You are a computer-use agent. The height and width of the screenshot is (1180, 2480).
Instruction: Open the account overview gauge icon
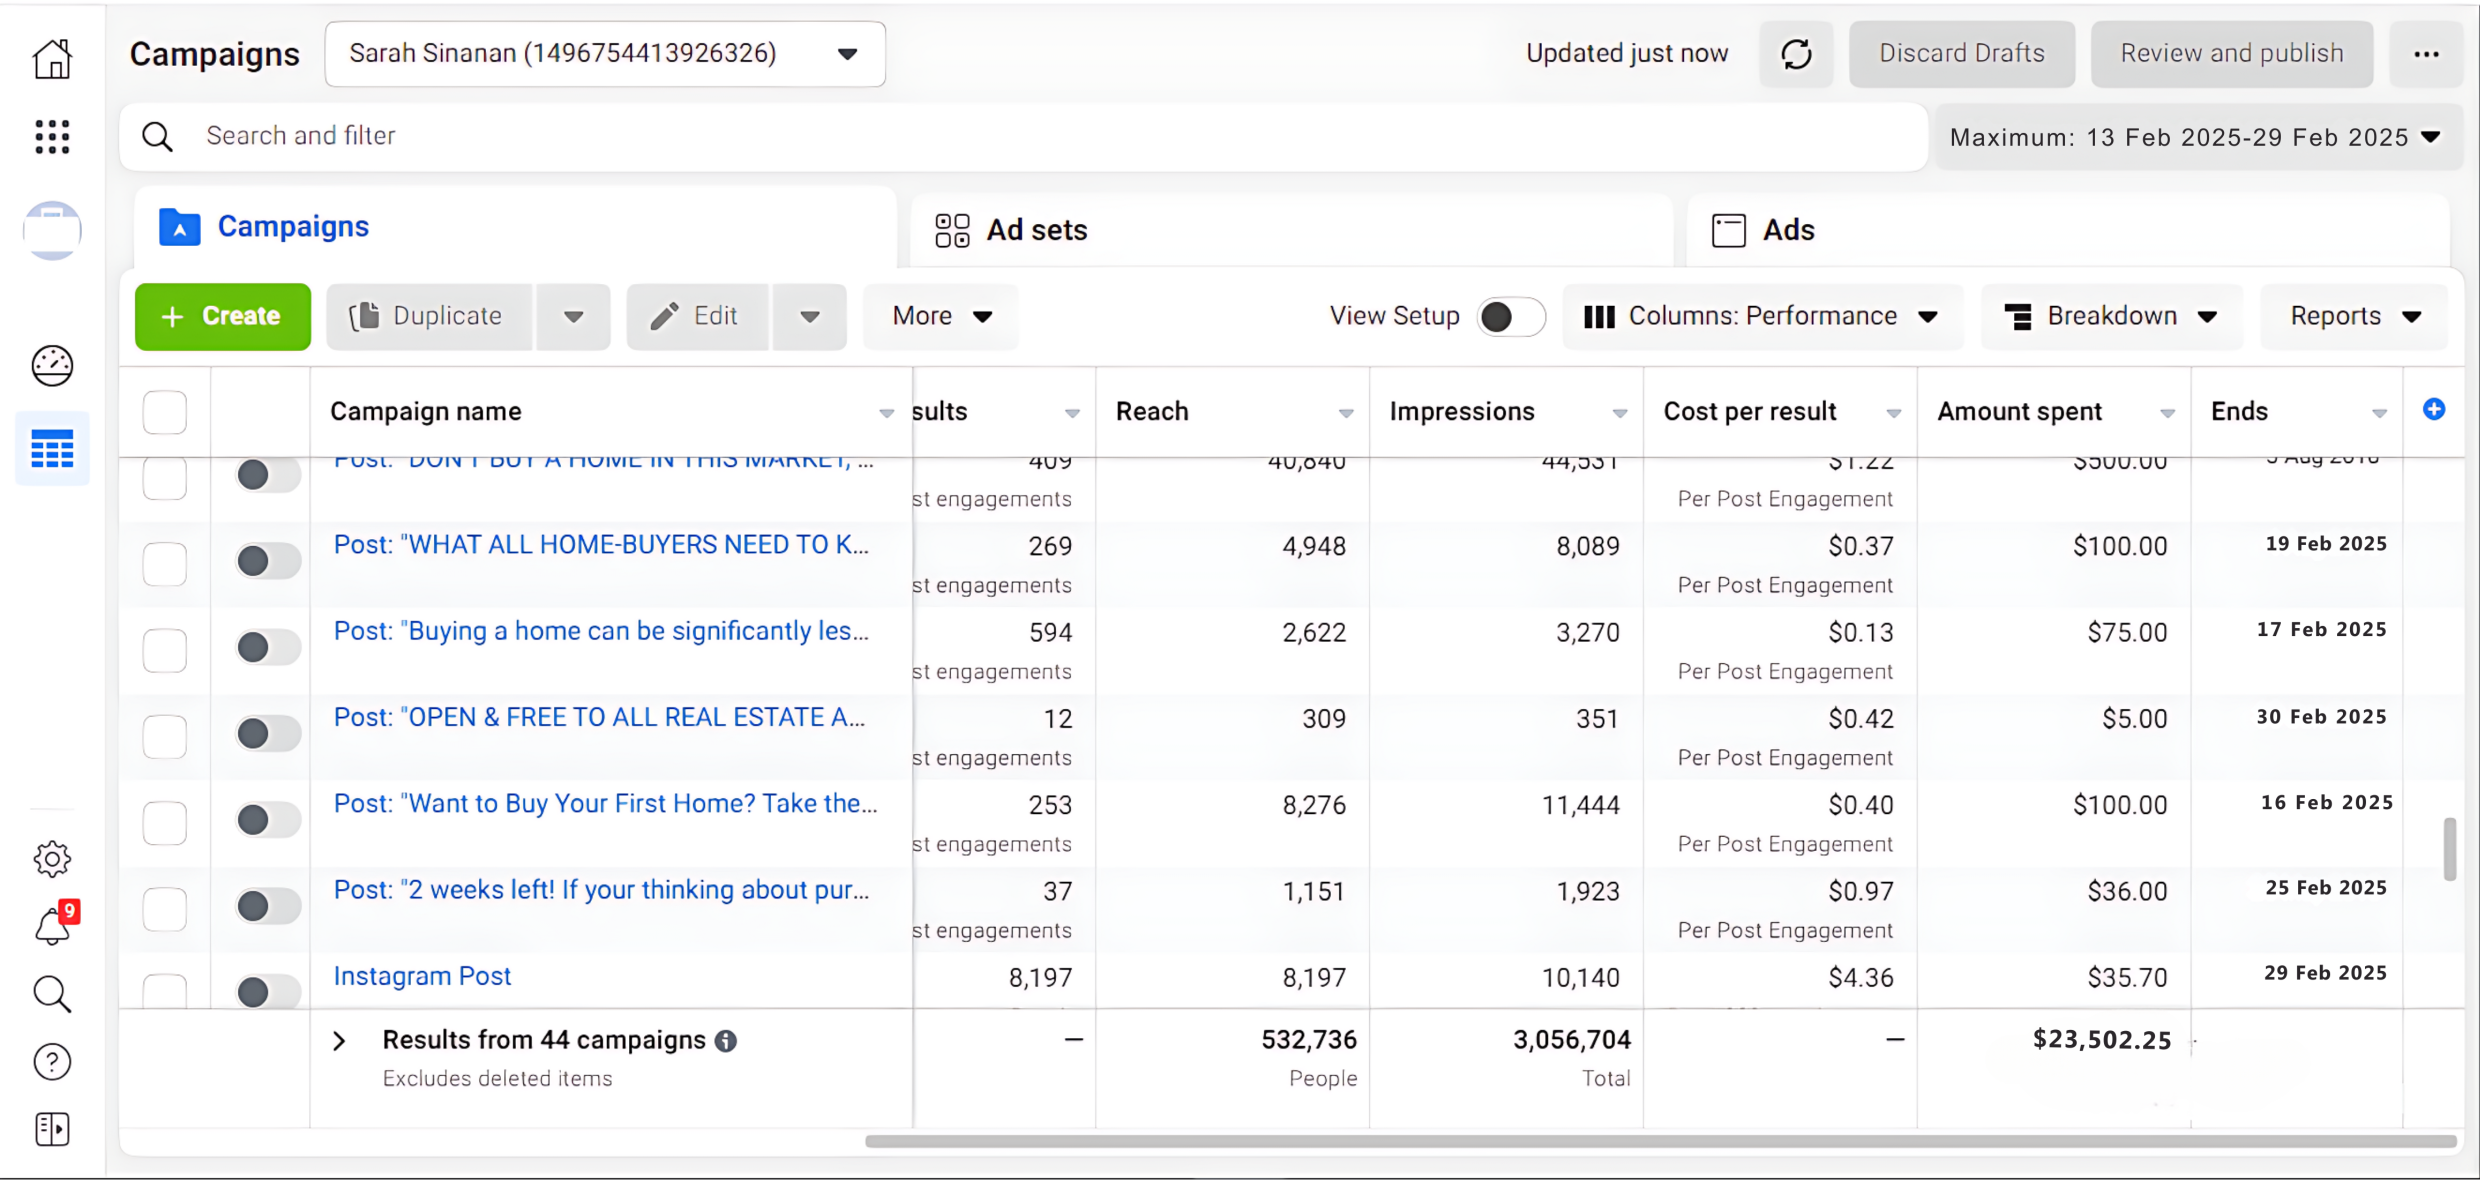tap(52, 366)
